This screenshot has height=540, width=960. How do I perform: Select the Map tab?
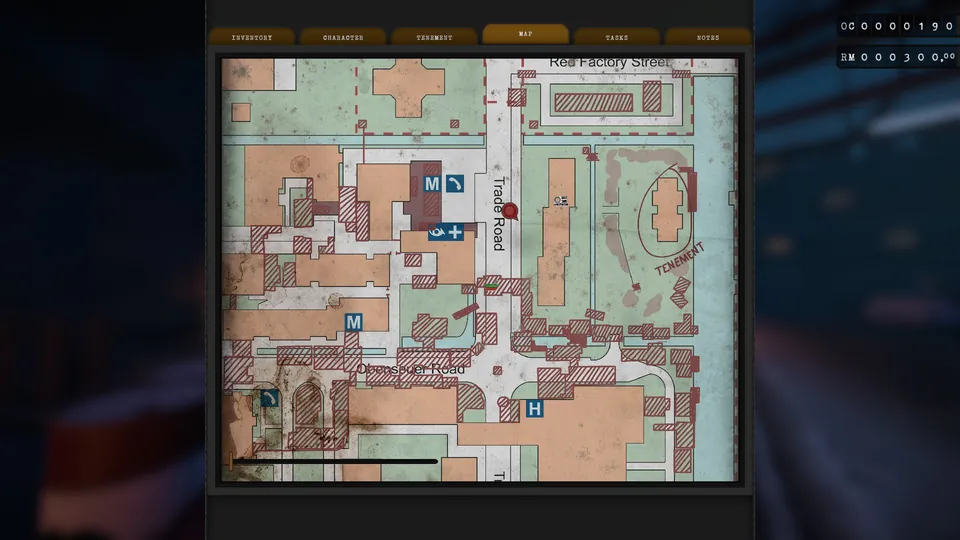pyautogui.click(x=525, y=34)
